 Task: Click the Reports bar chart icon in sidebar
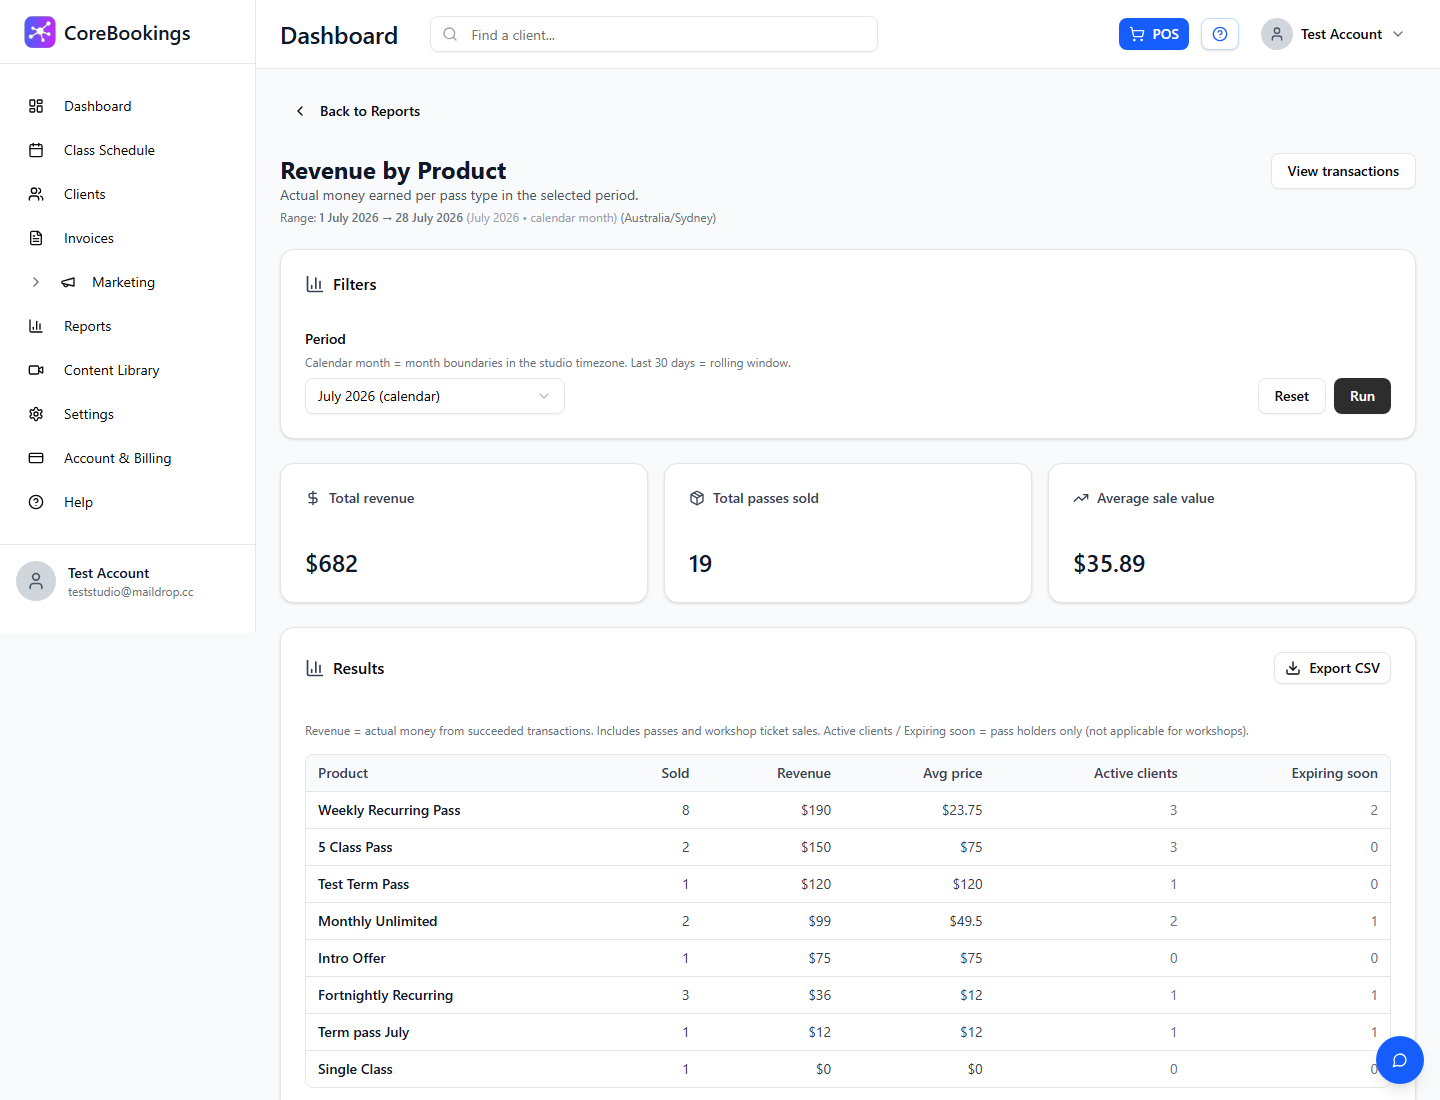36,326
